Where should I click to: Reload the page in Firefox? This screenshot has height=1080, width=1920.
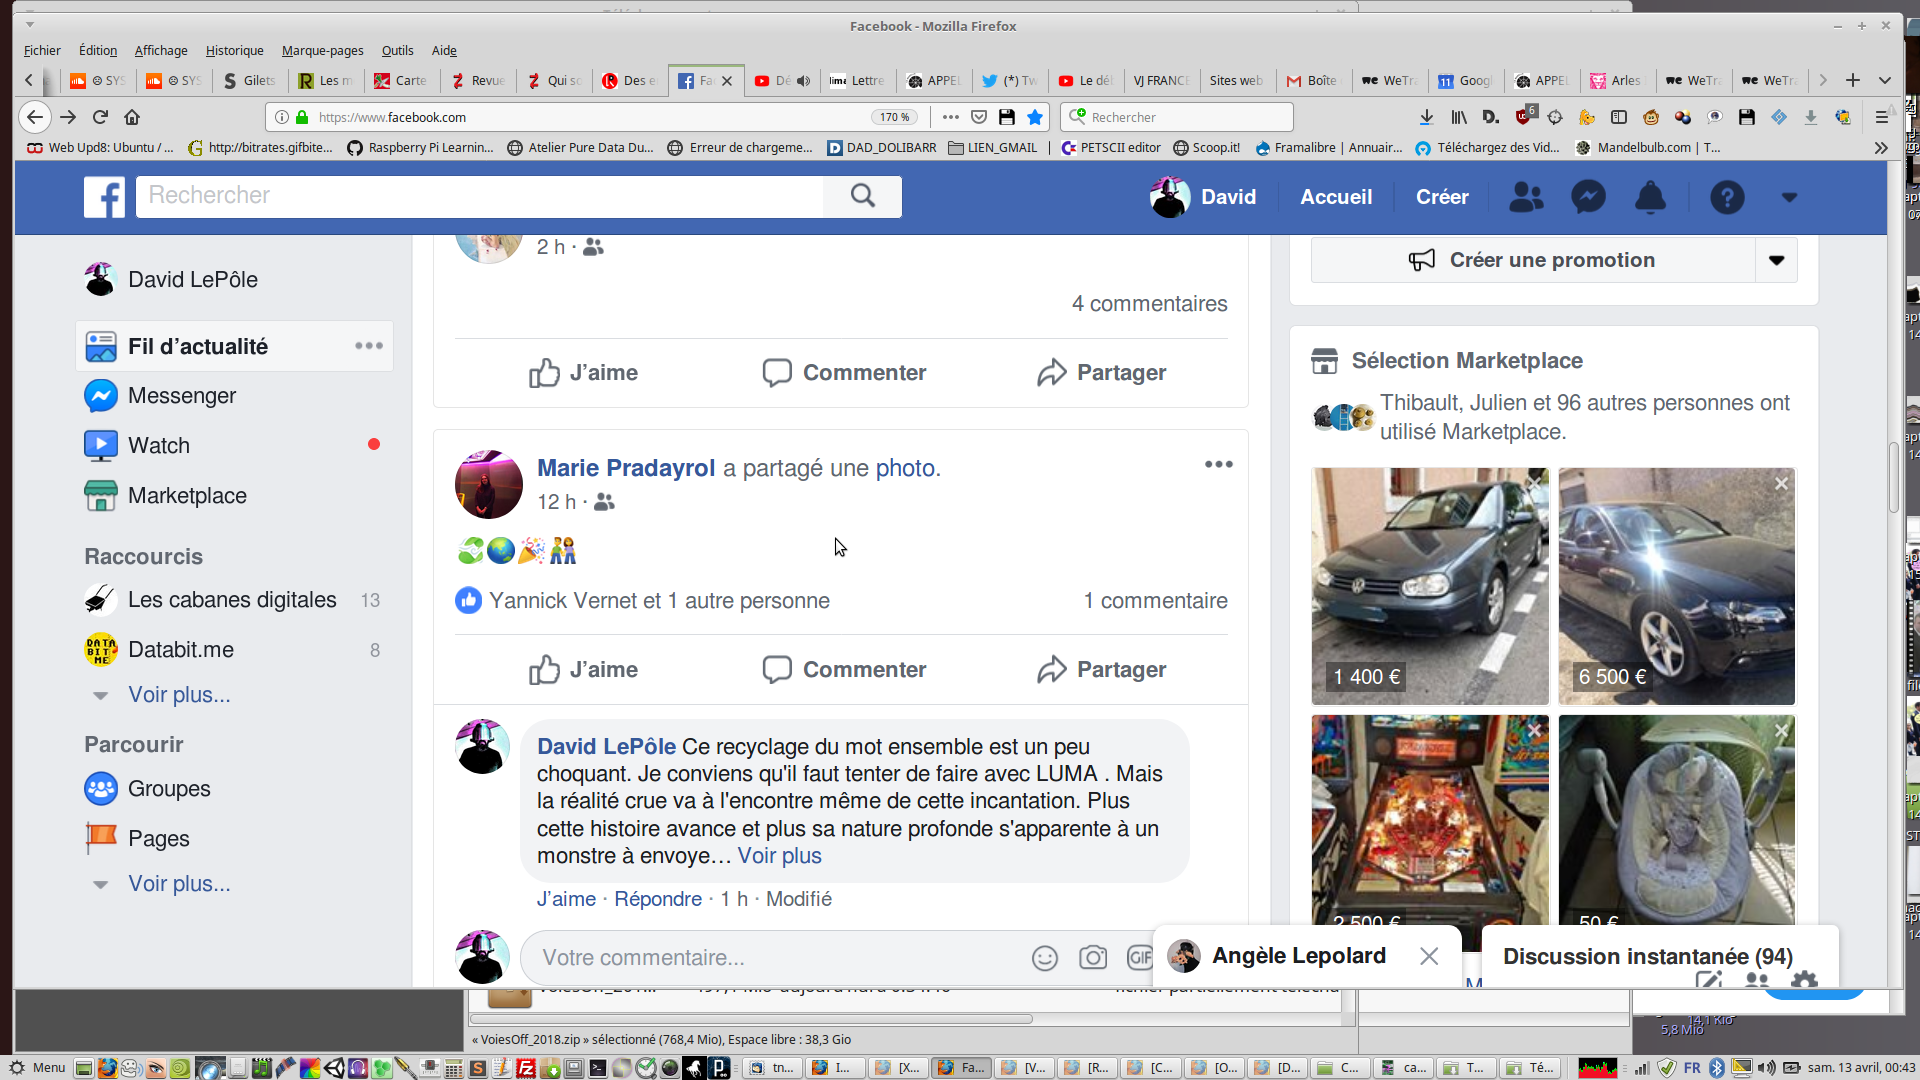100,117
